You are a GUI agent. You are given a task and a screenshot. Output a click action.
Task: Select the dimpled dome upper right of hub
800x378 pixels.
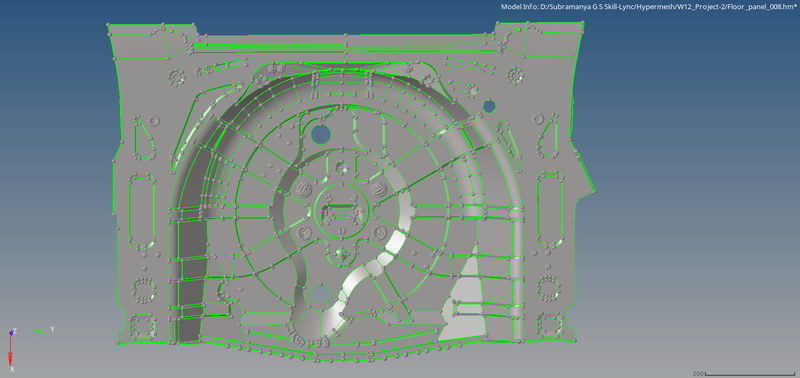(378, 189)
